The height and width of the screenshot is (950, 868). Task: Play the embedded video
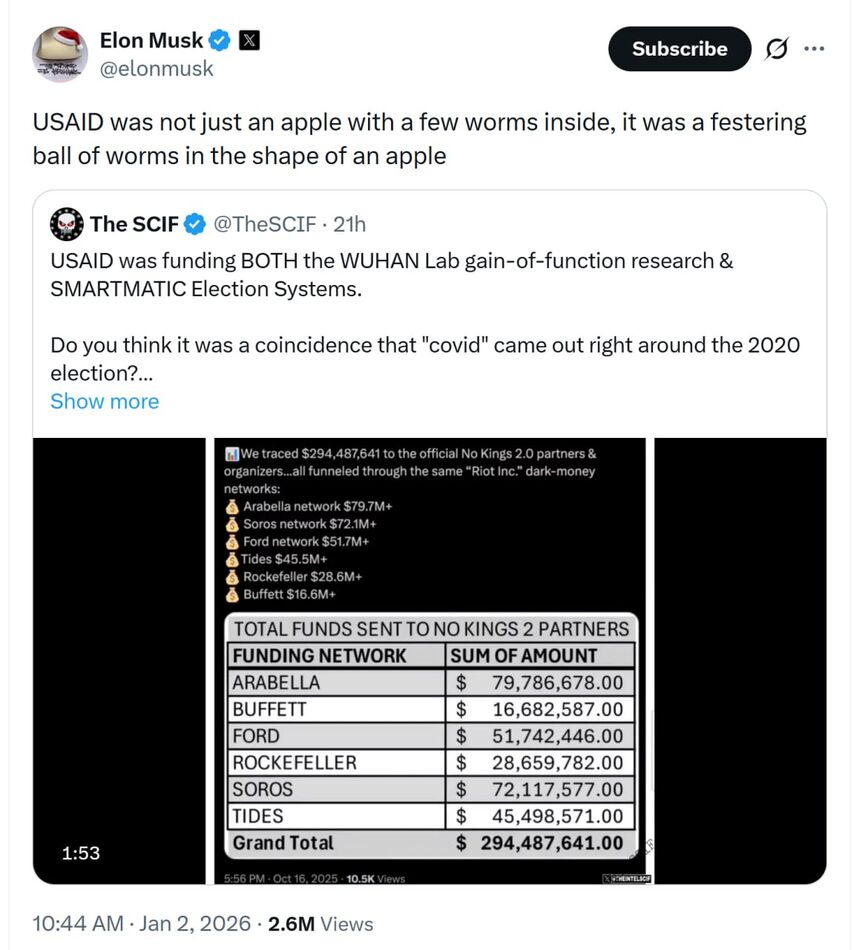coord(430,660)
